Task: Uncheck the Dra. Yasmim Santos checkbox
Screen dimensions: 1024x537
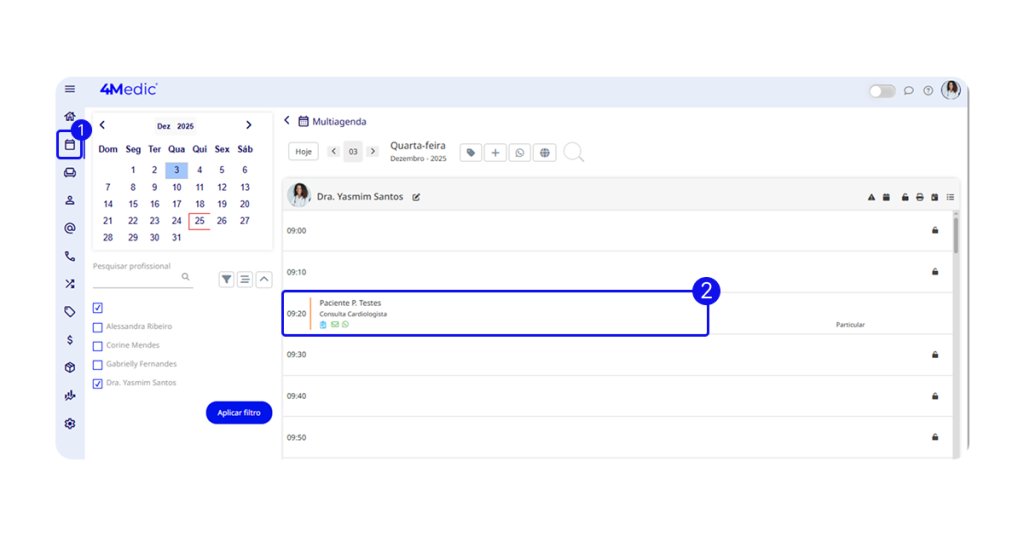Action: 97,383
